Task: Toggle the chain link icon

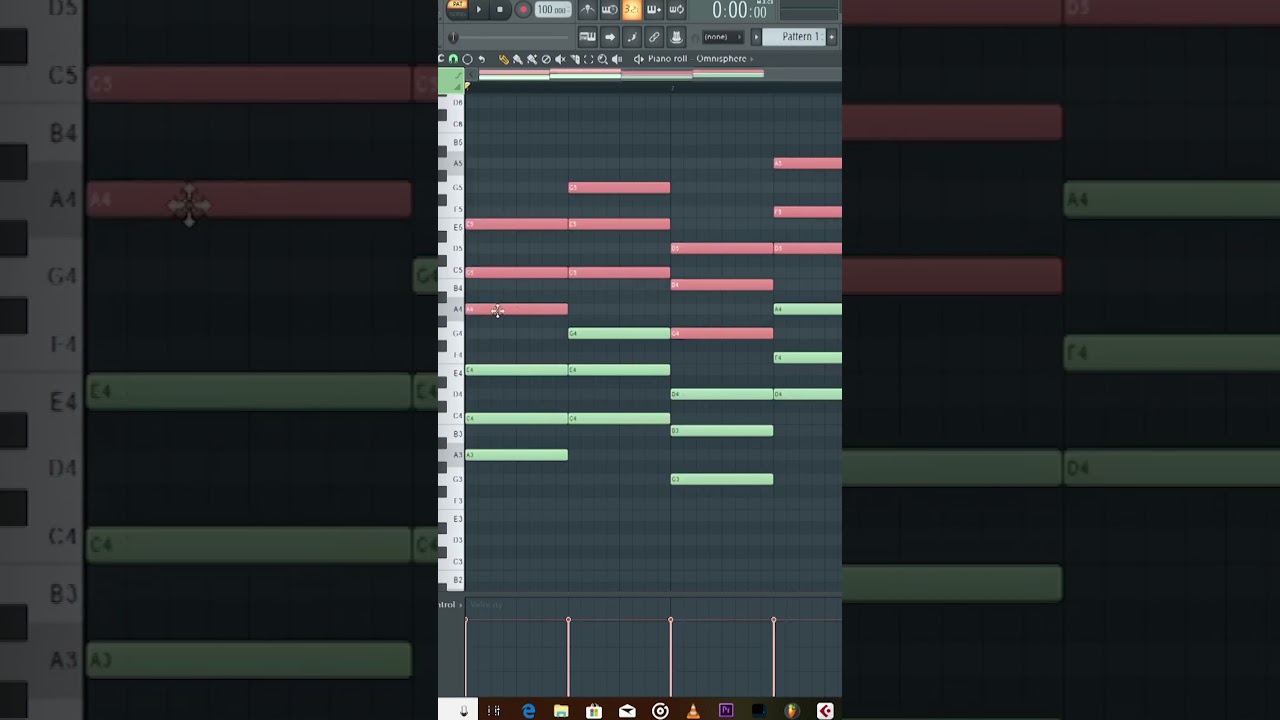Action: (x=654, y=37)
